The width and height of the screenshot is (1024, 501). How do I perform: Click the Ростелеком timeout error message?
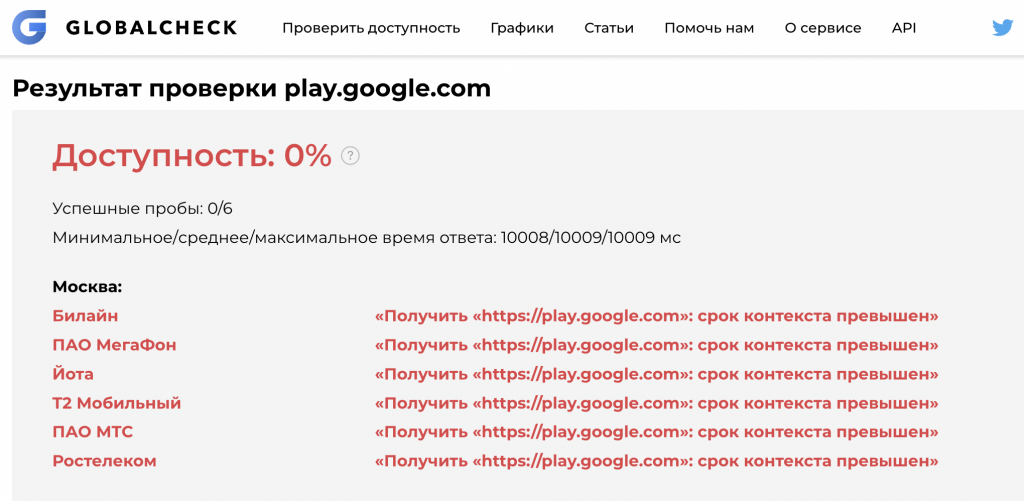(656, 461)
